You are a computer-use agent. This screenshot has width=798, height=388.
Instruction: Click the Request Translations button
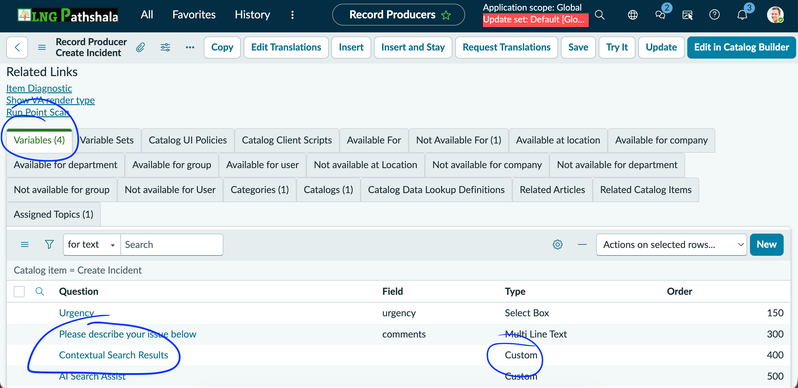coord(506,47)
